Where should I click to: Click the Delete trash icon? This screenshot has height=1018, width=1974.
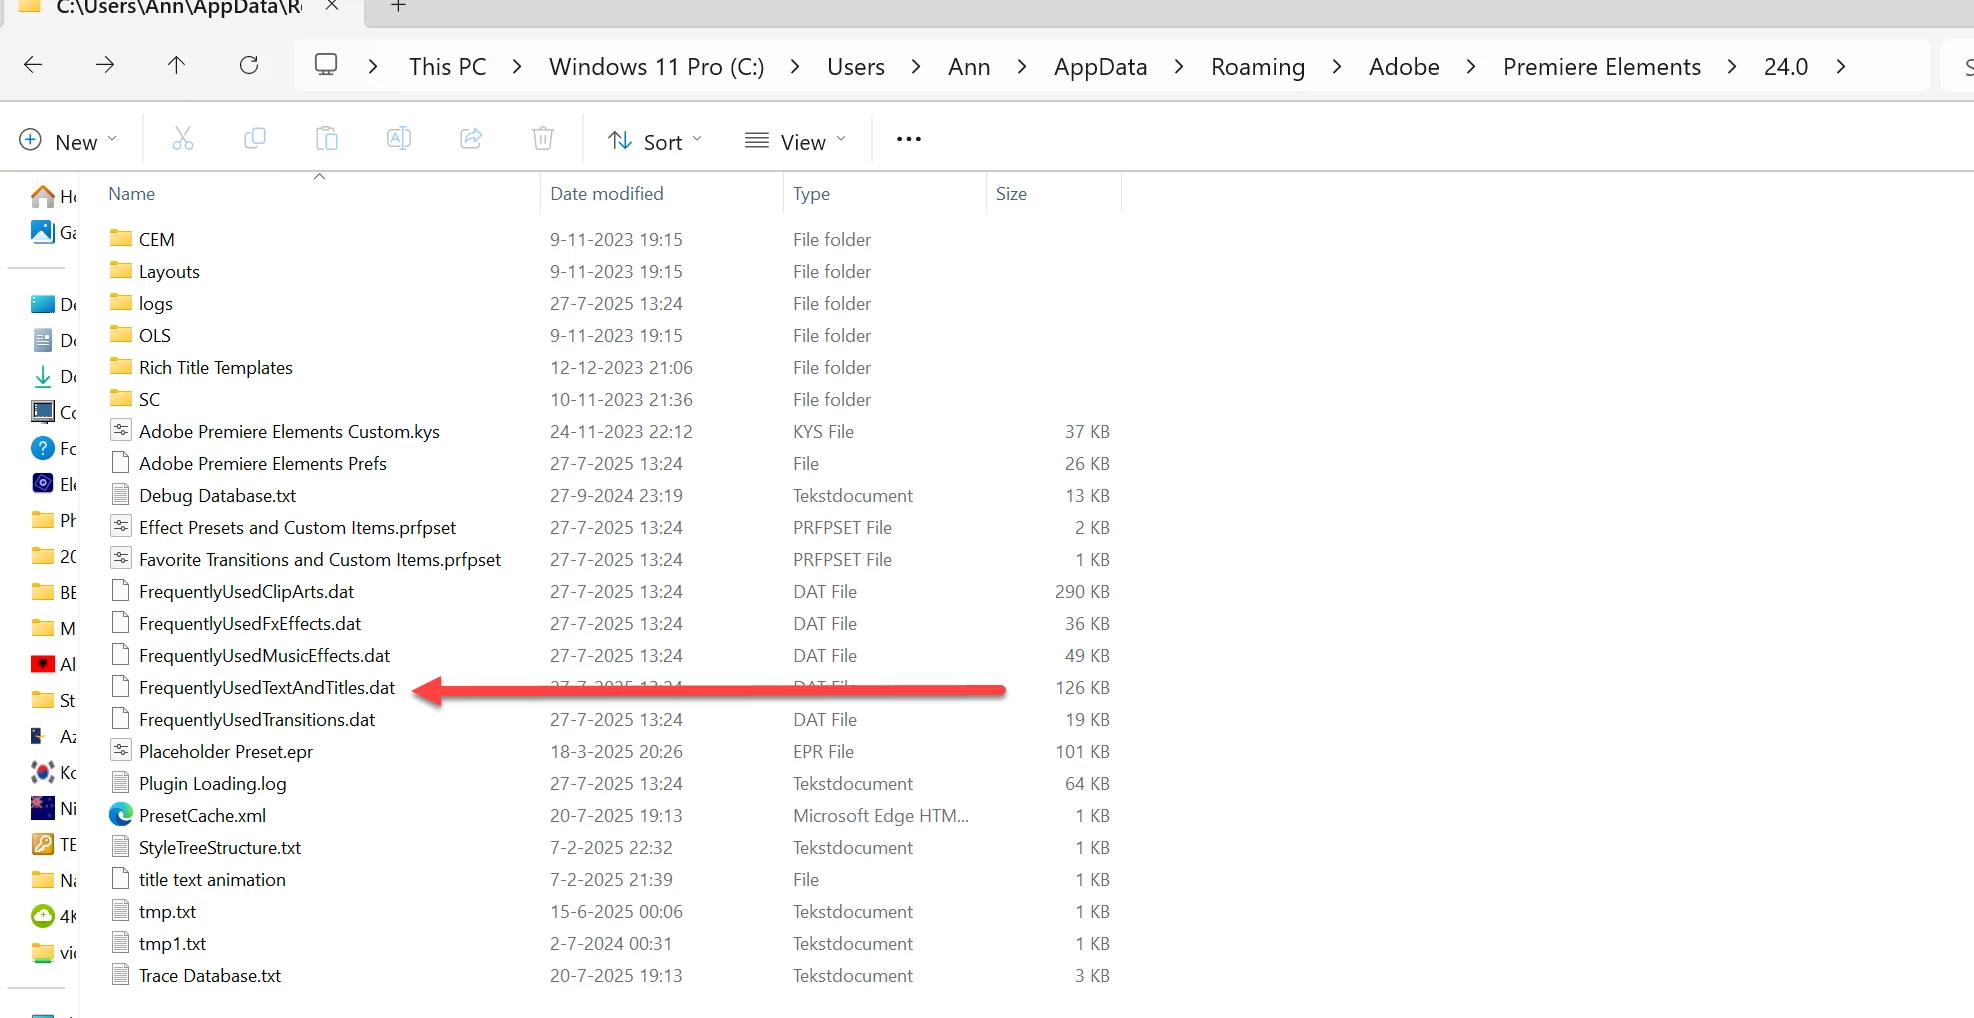(543, 139)
